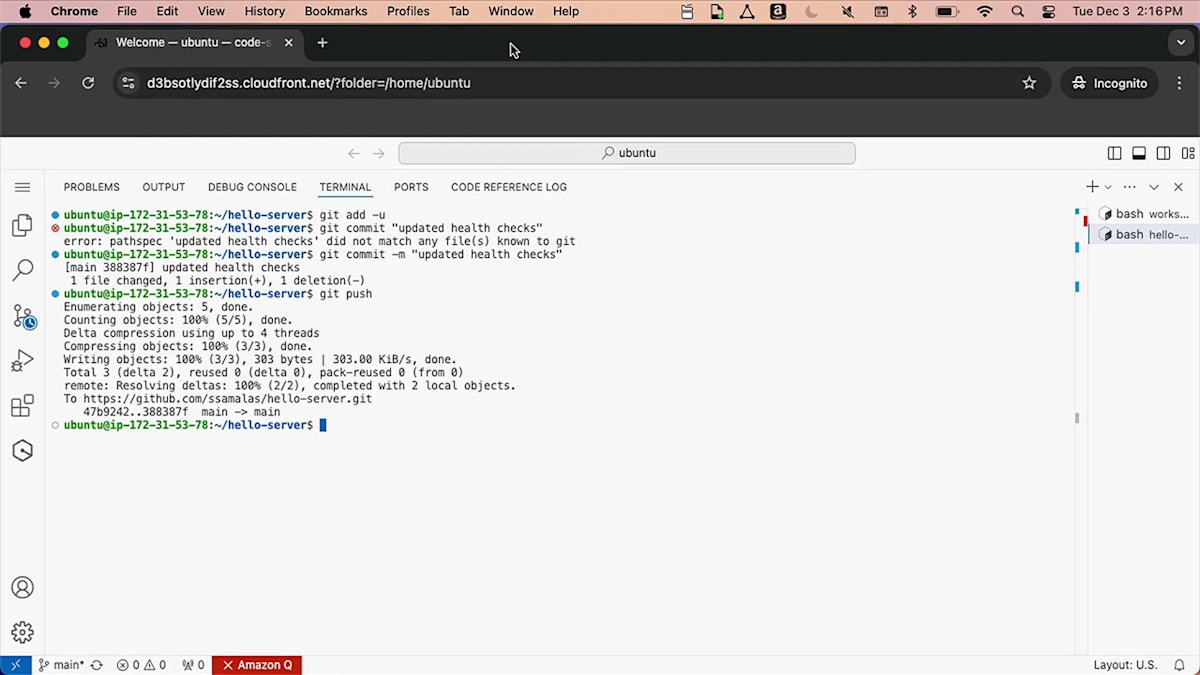
Task: Open the launch profile dropdown beside the plus
Action: pyautogui.click(x=1108, y=187)
